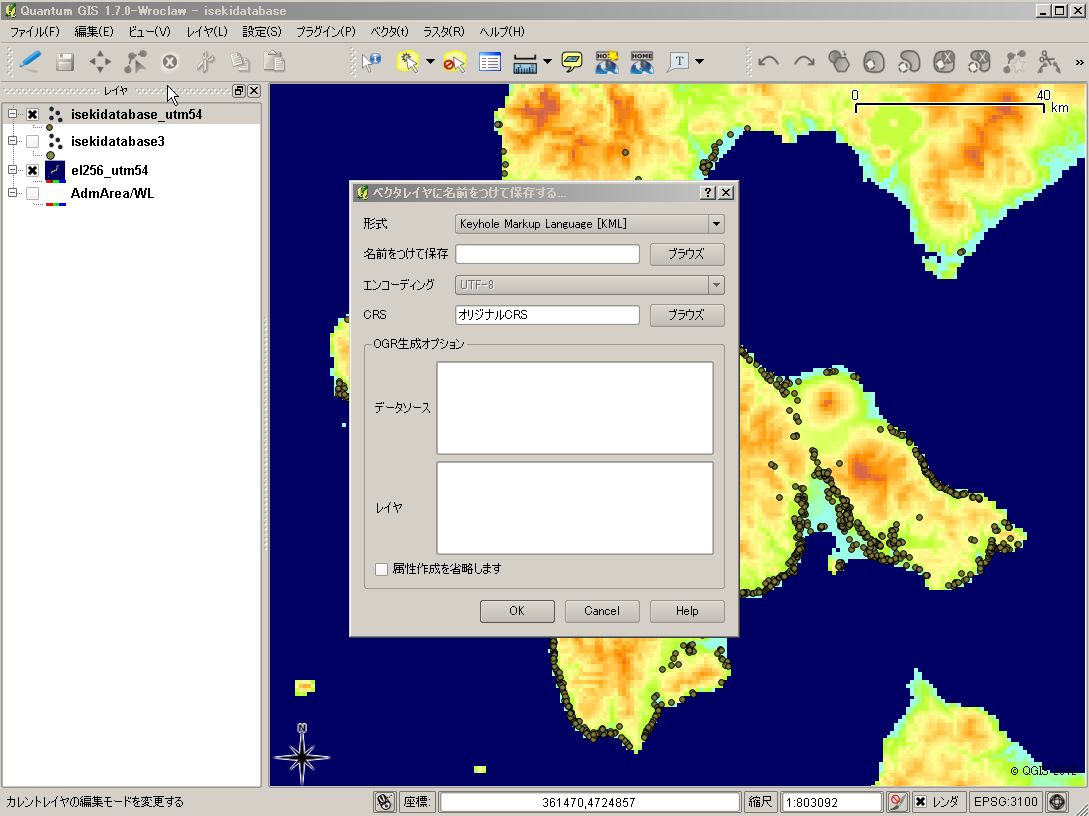The width and height of the screenshot is (1089, 816).
Task: Click the Deselect Features icon
Action: 454,62
